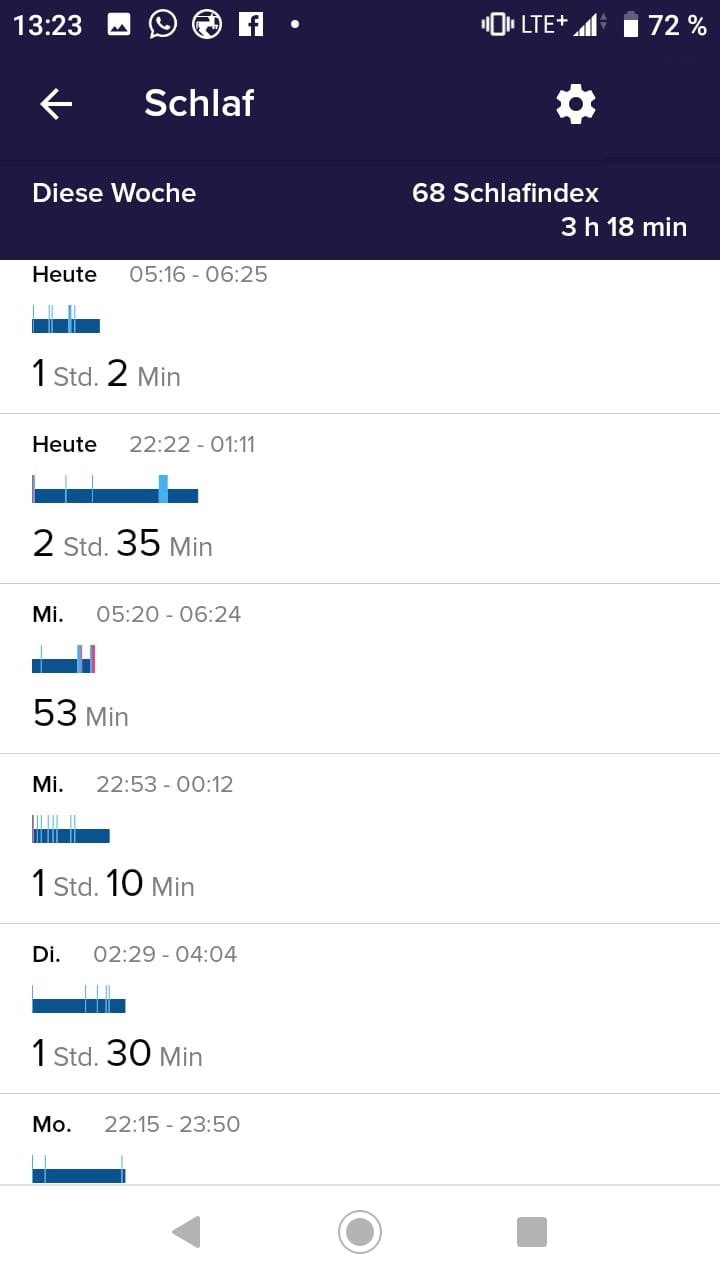Open Di. sleep entry 02:29 - 04:04
Image resolution: width=720 pixels, height=1280 pixels.
click(360, 1010)
